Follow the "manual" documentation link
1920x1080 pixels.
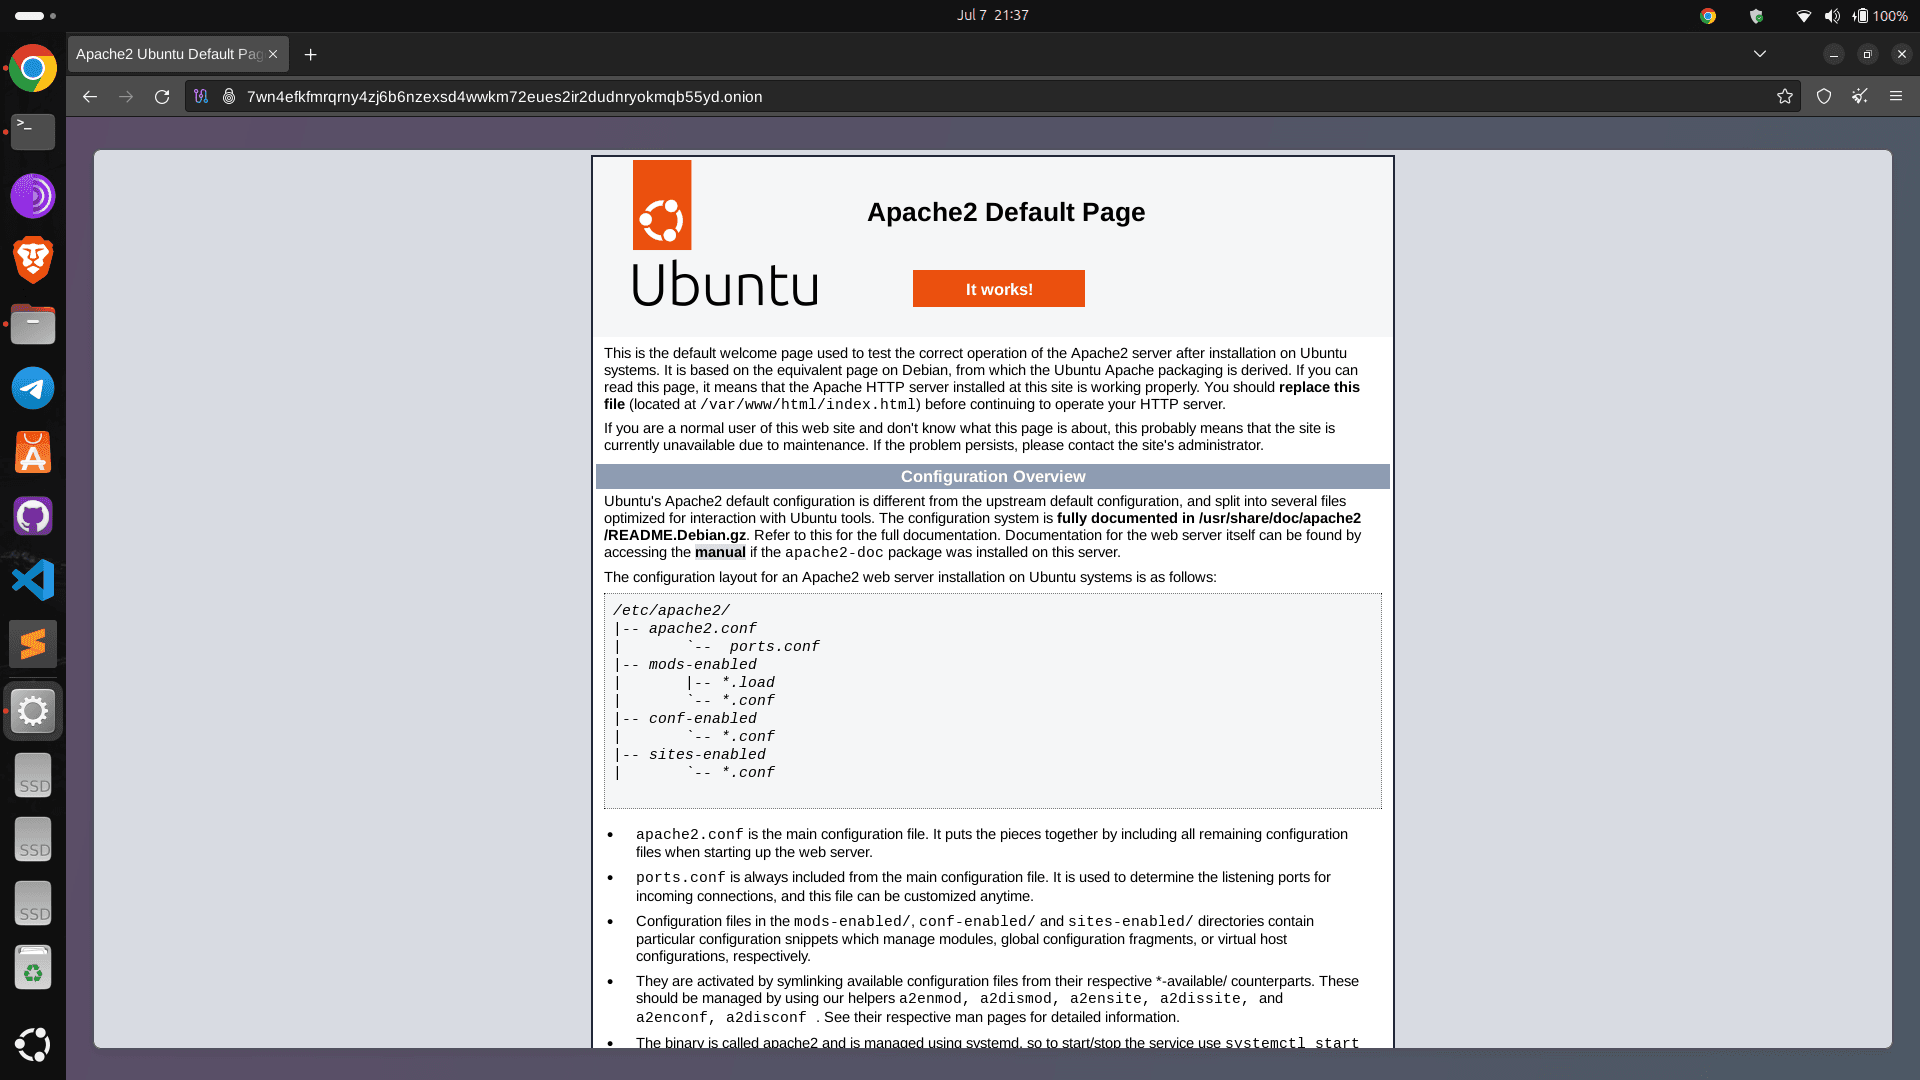click(720, 552)
